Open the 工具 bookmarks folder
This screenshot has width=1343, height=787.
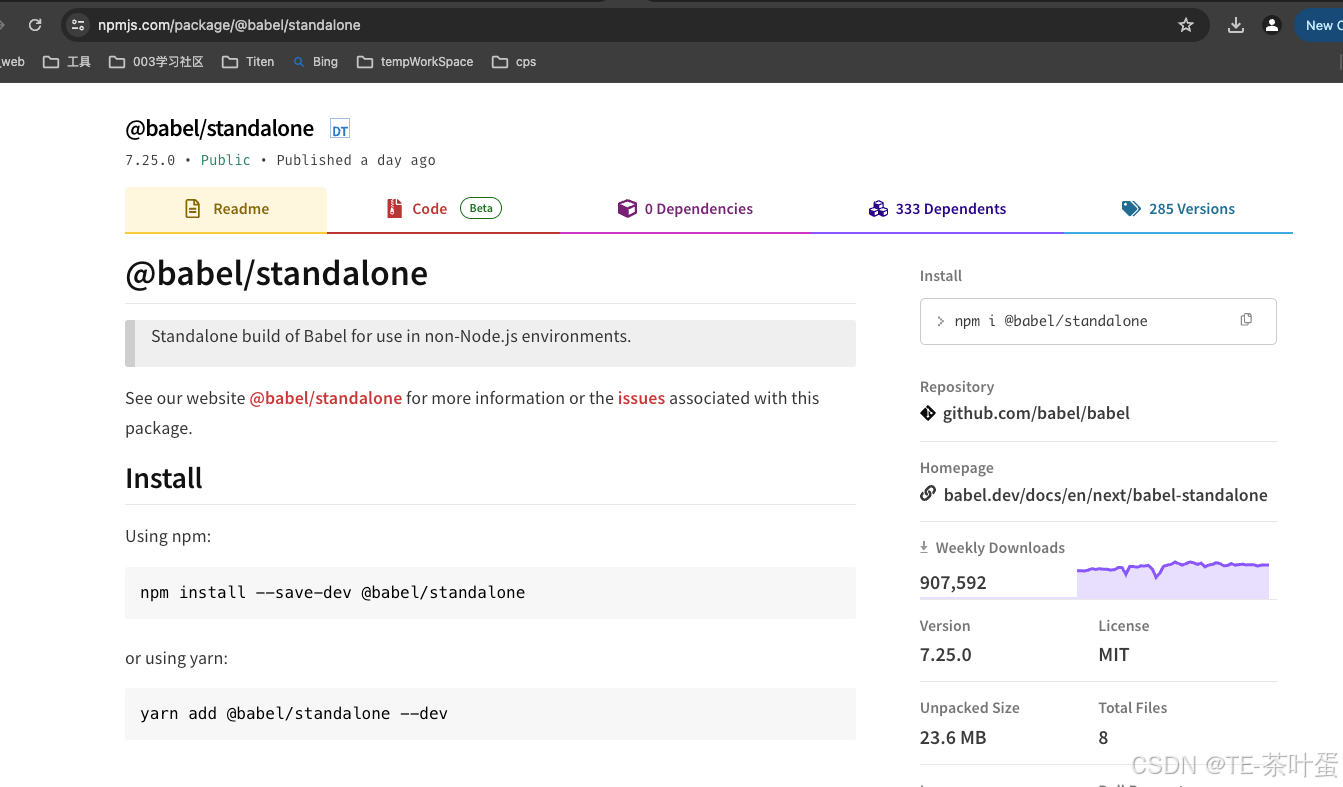[x=67, y=62]
